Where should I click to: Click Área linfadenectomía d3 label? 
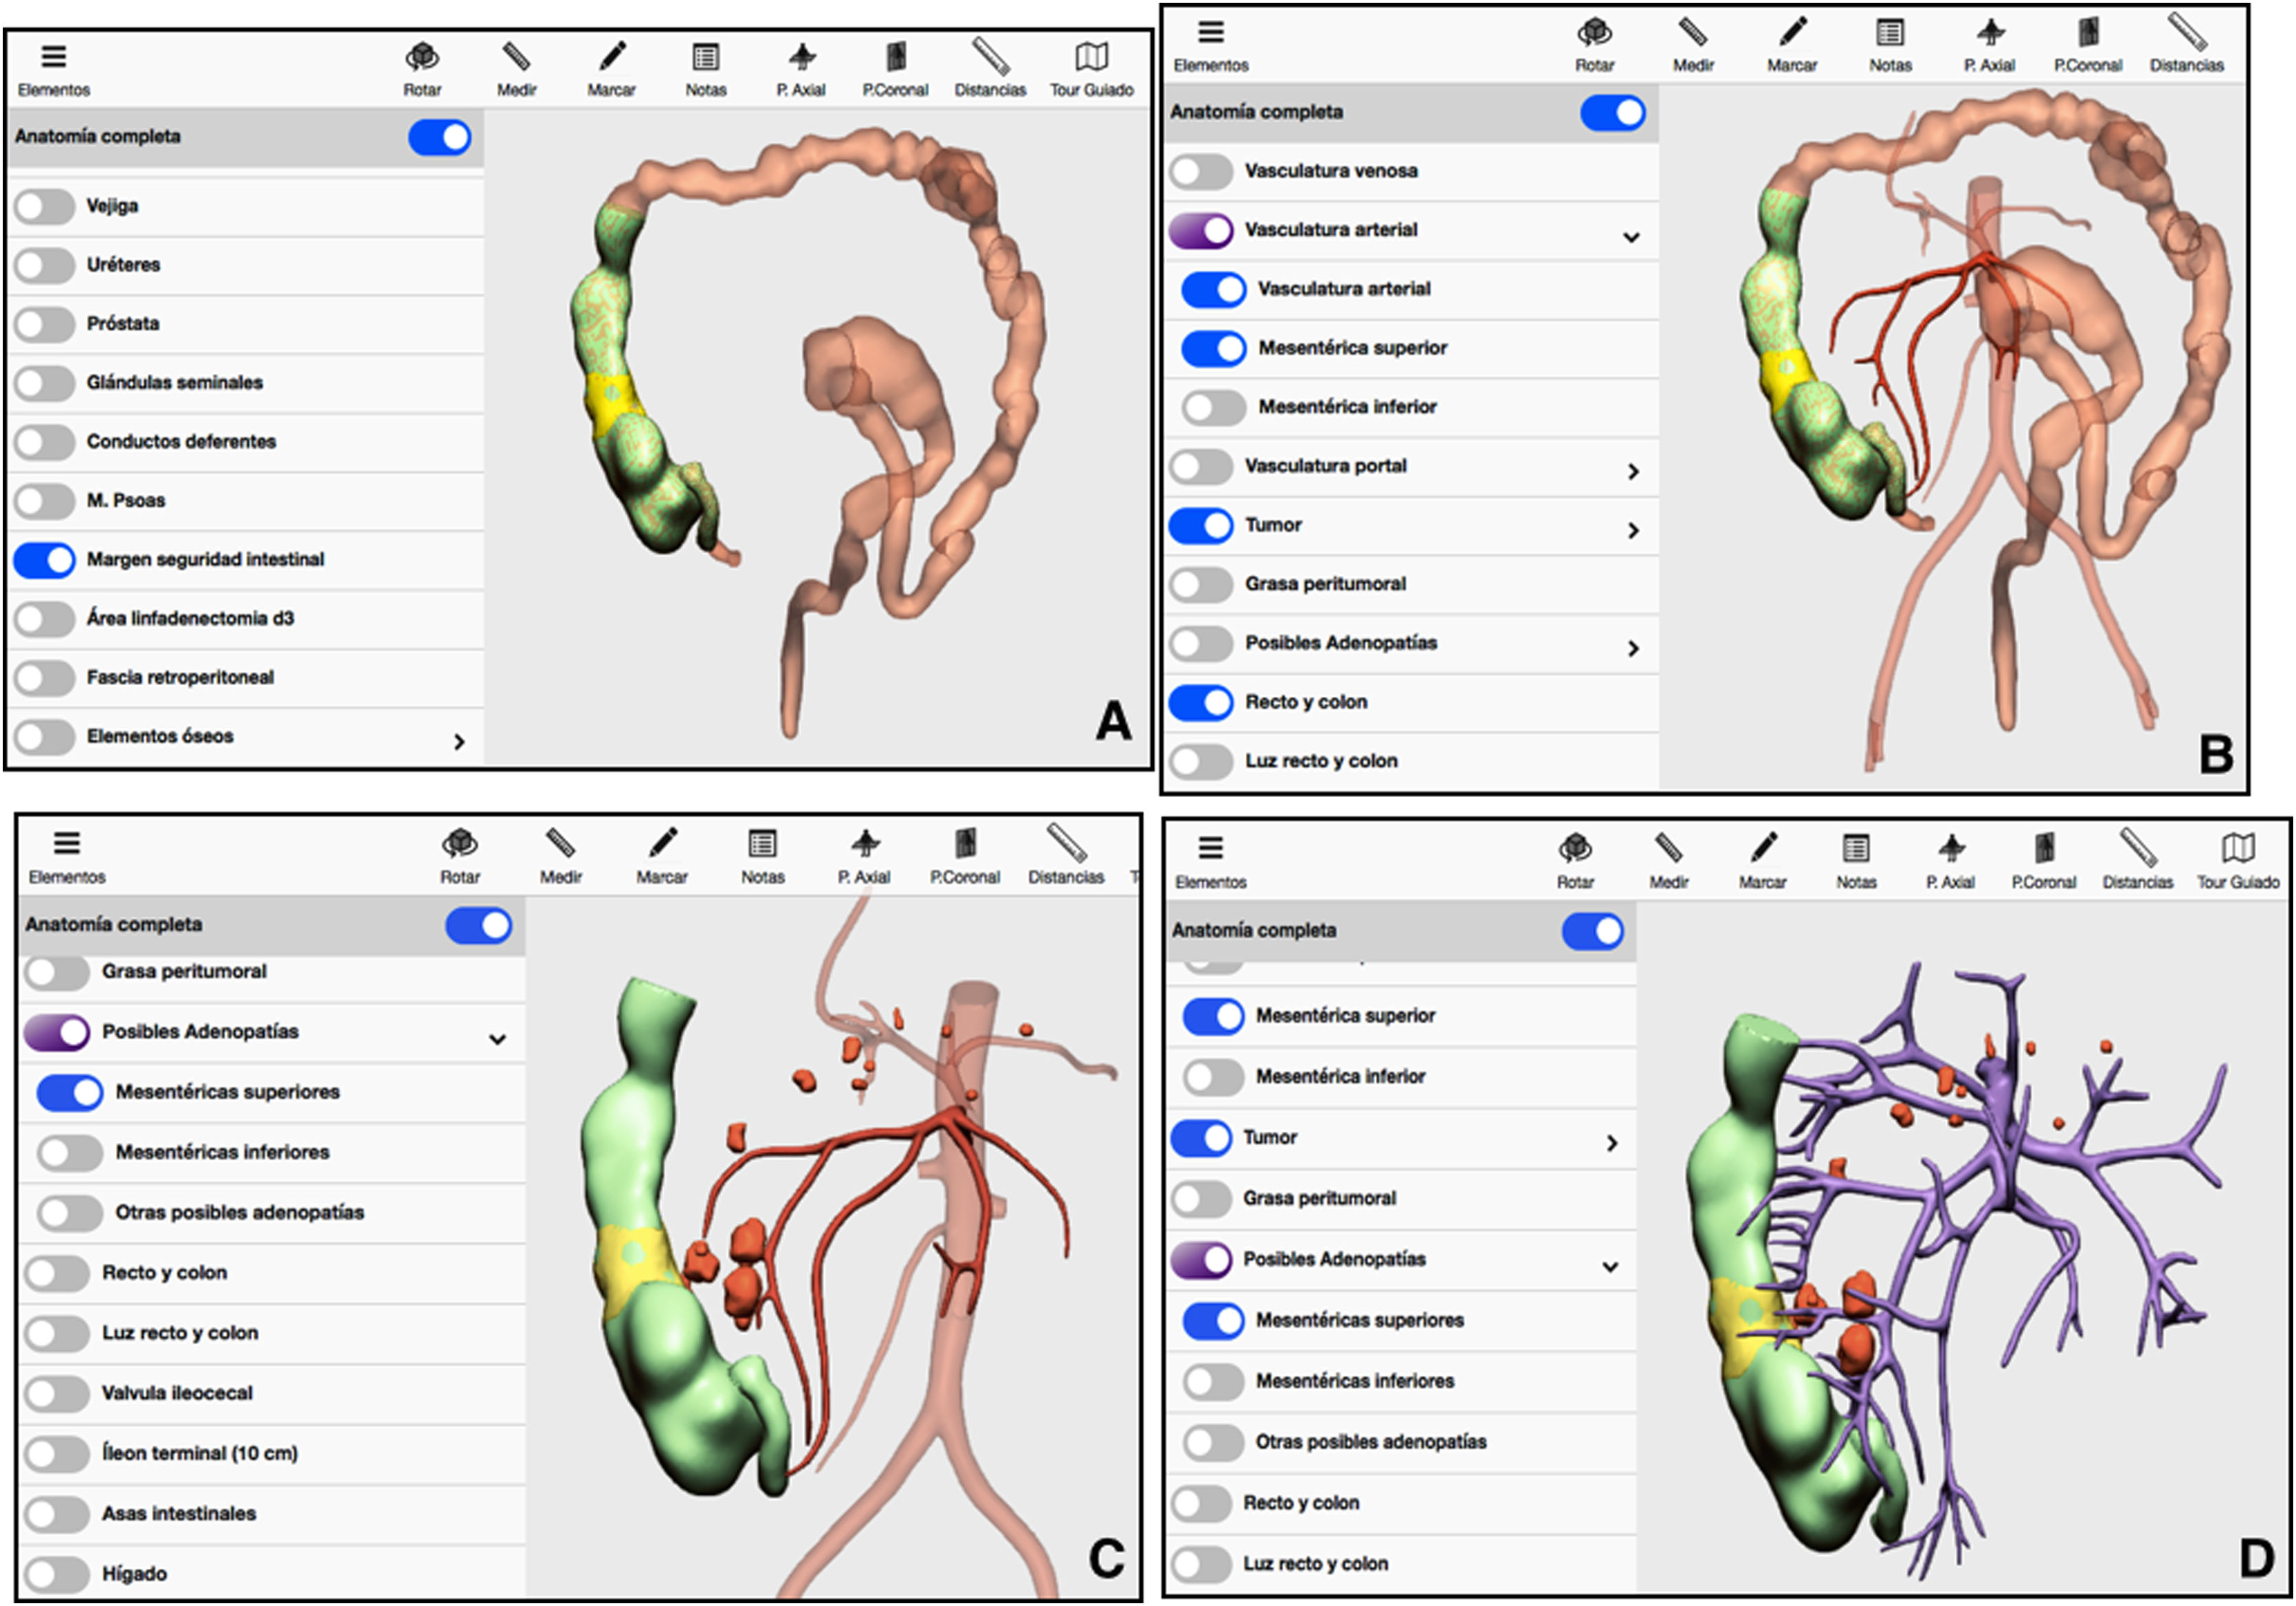point(190,618)
